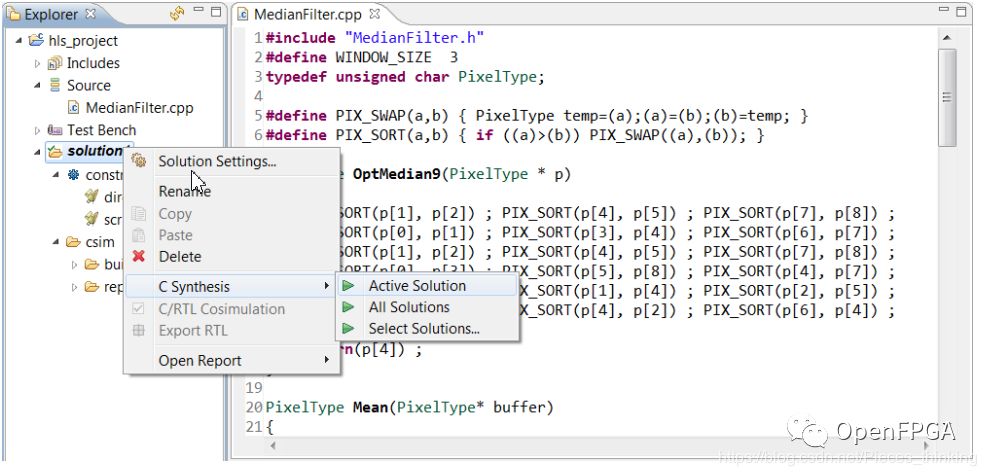This screenshot has height=476, width=987.
Task: Click the editor horizontal scroll left arrow
Action: (x=273, y=445)
